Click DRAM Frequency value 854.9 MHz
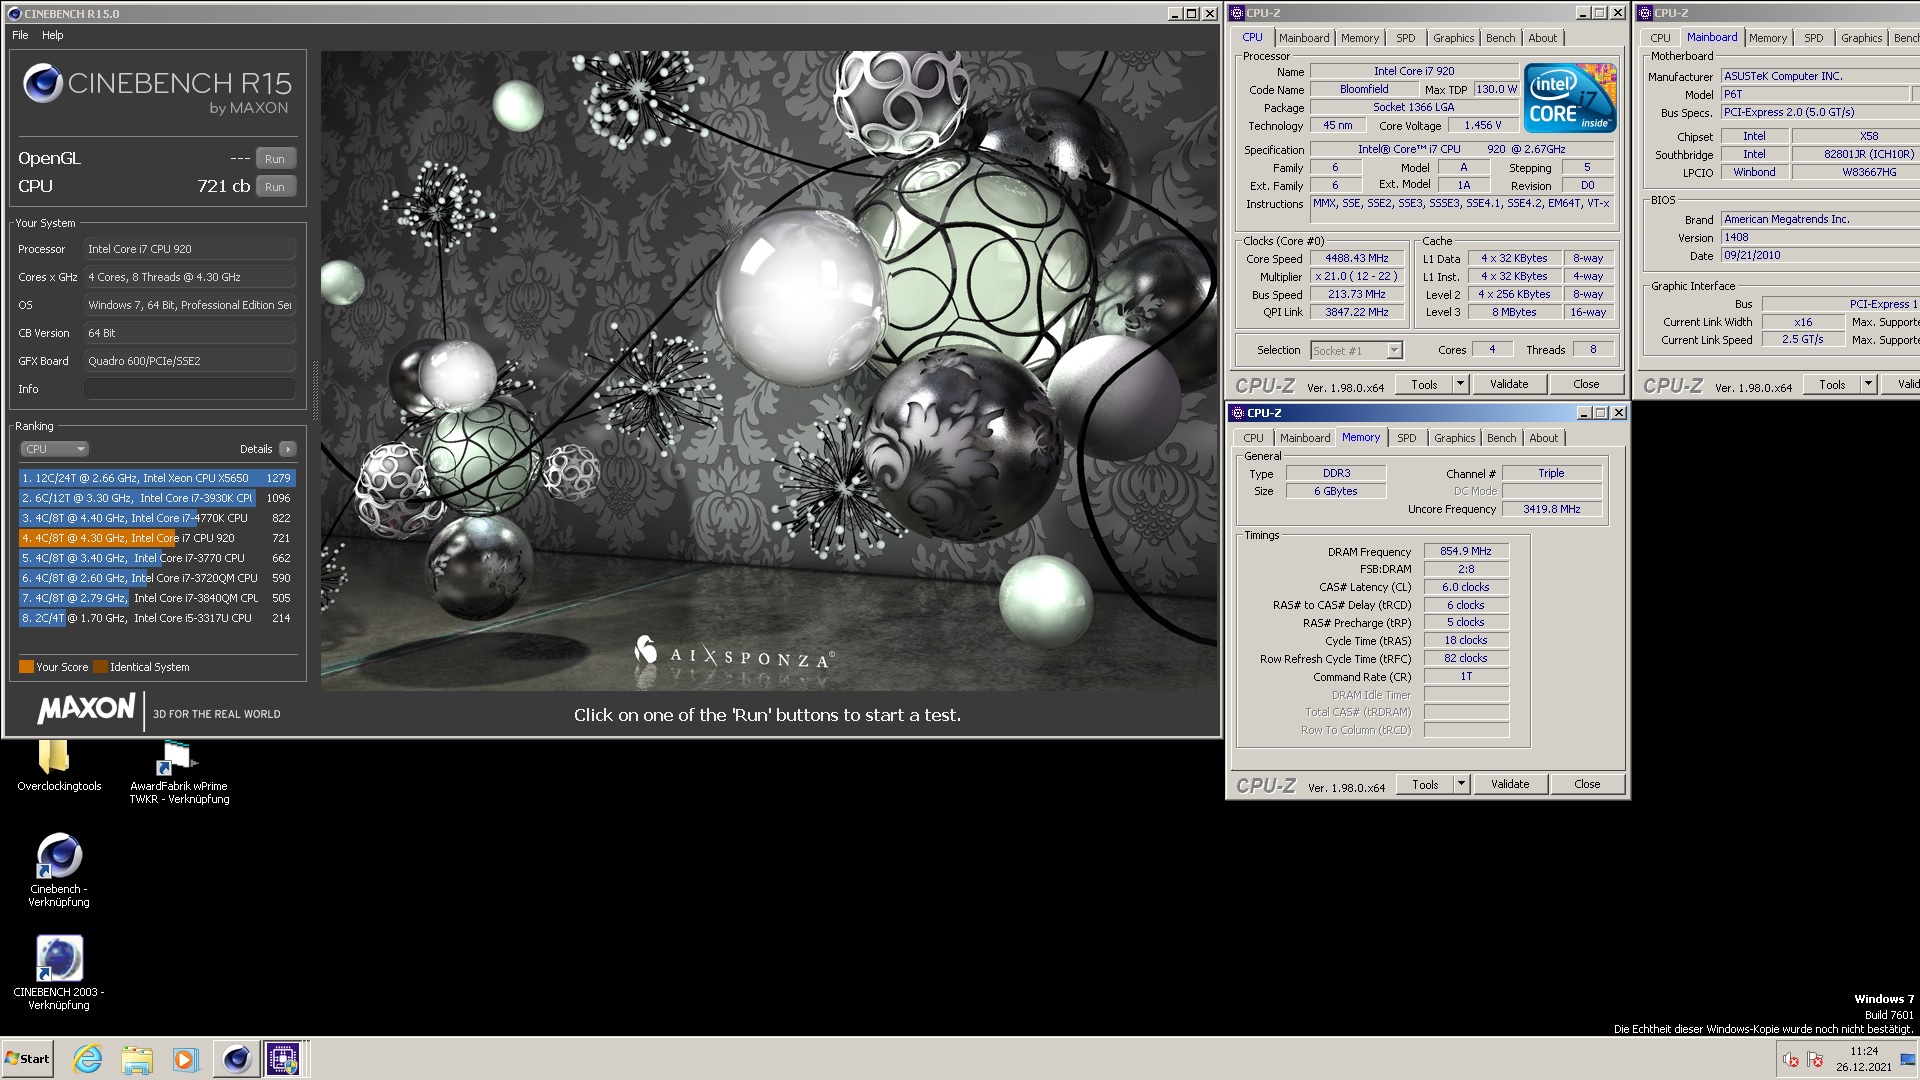The height and width of the screenshot is (1080, 1920). coord(1466,551)
